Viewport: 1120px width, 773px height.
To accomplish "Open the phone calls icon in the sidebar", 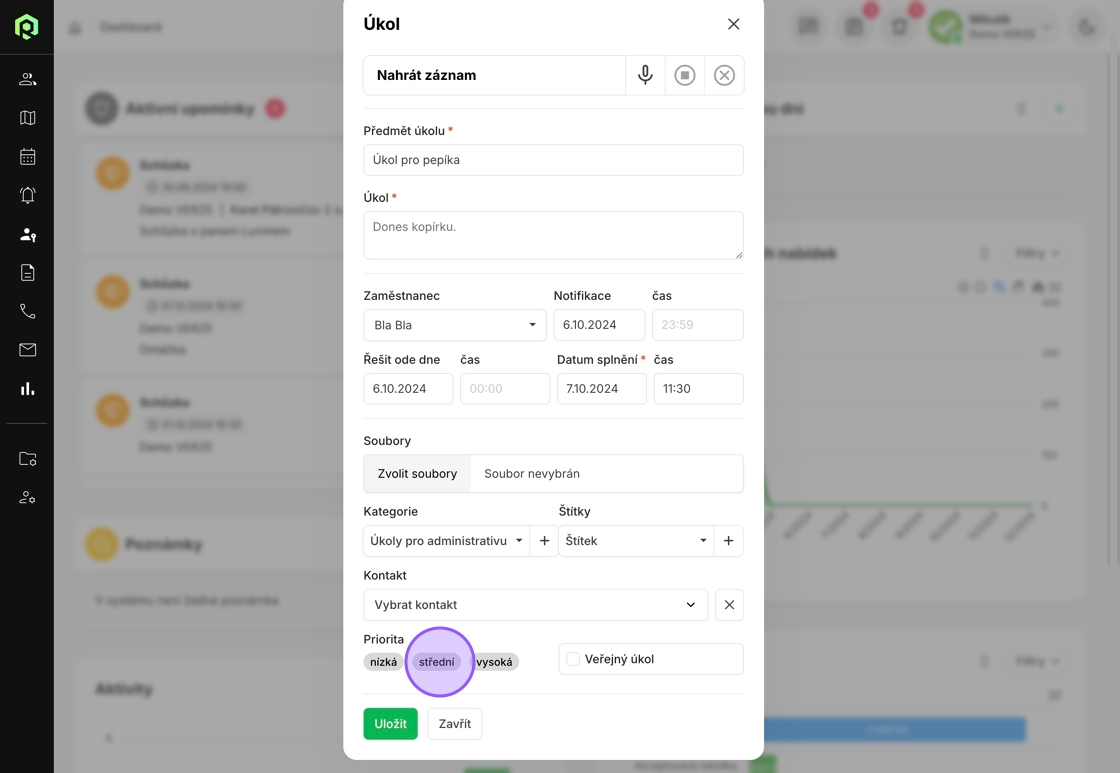I will point(27,311).
